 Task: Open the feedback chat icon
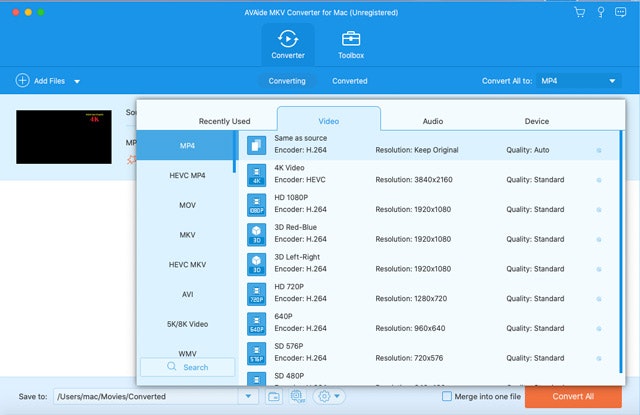(x=620, y=12)
